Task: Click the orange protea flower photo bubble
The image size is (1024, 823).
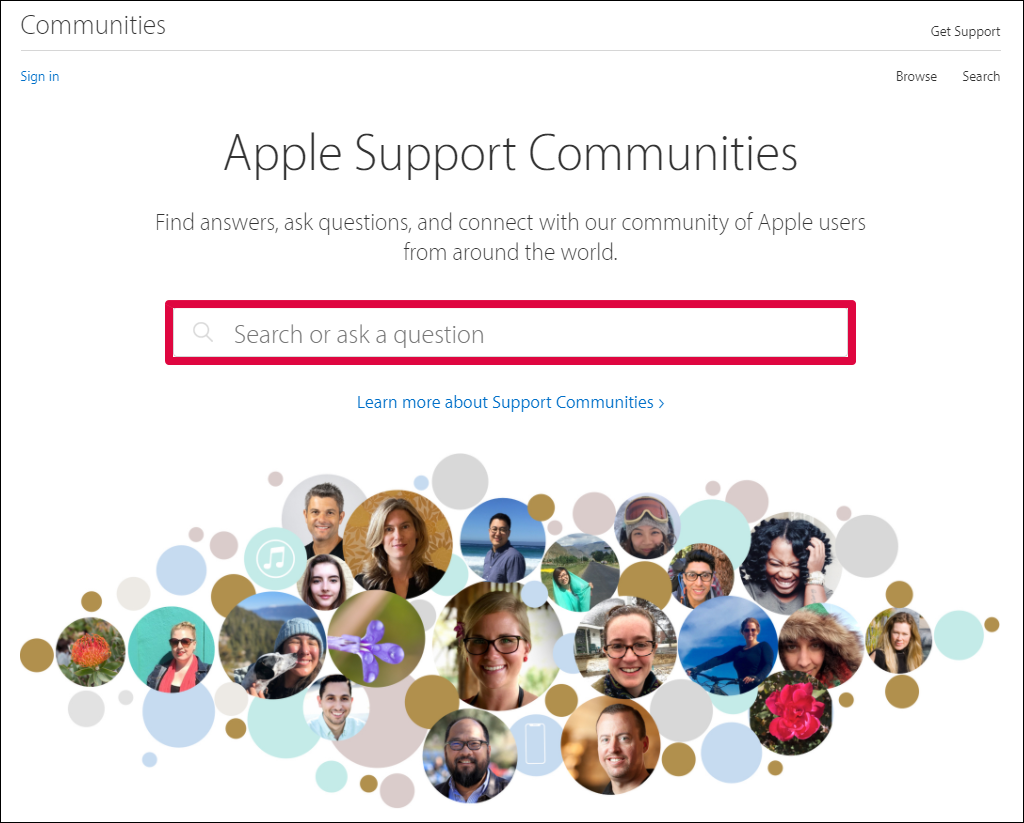Action: 90,652
